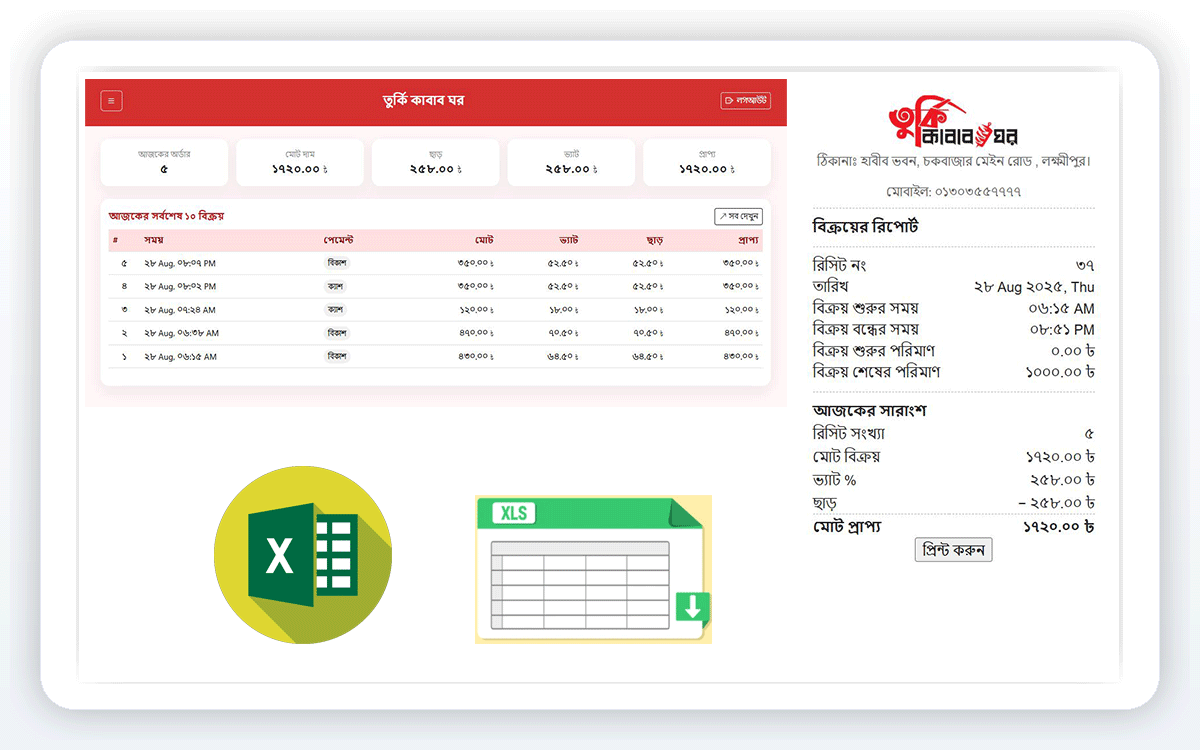This screenshot has width=1200, height=750.
Task: Select the ভ্যাট summary card
Action: (571, 162)
